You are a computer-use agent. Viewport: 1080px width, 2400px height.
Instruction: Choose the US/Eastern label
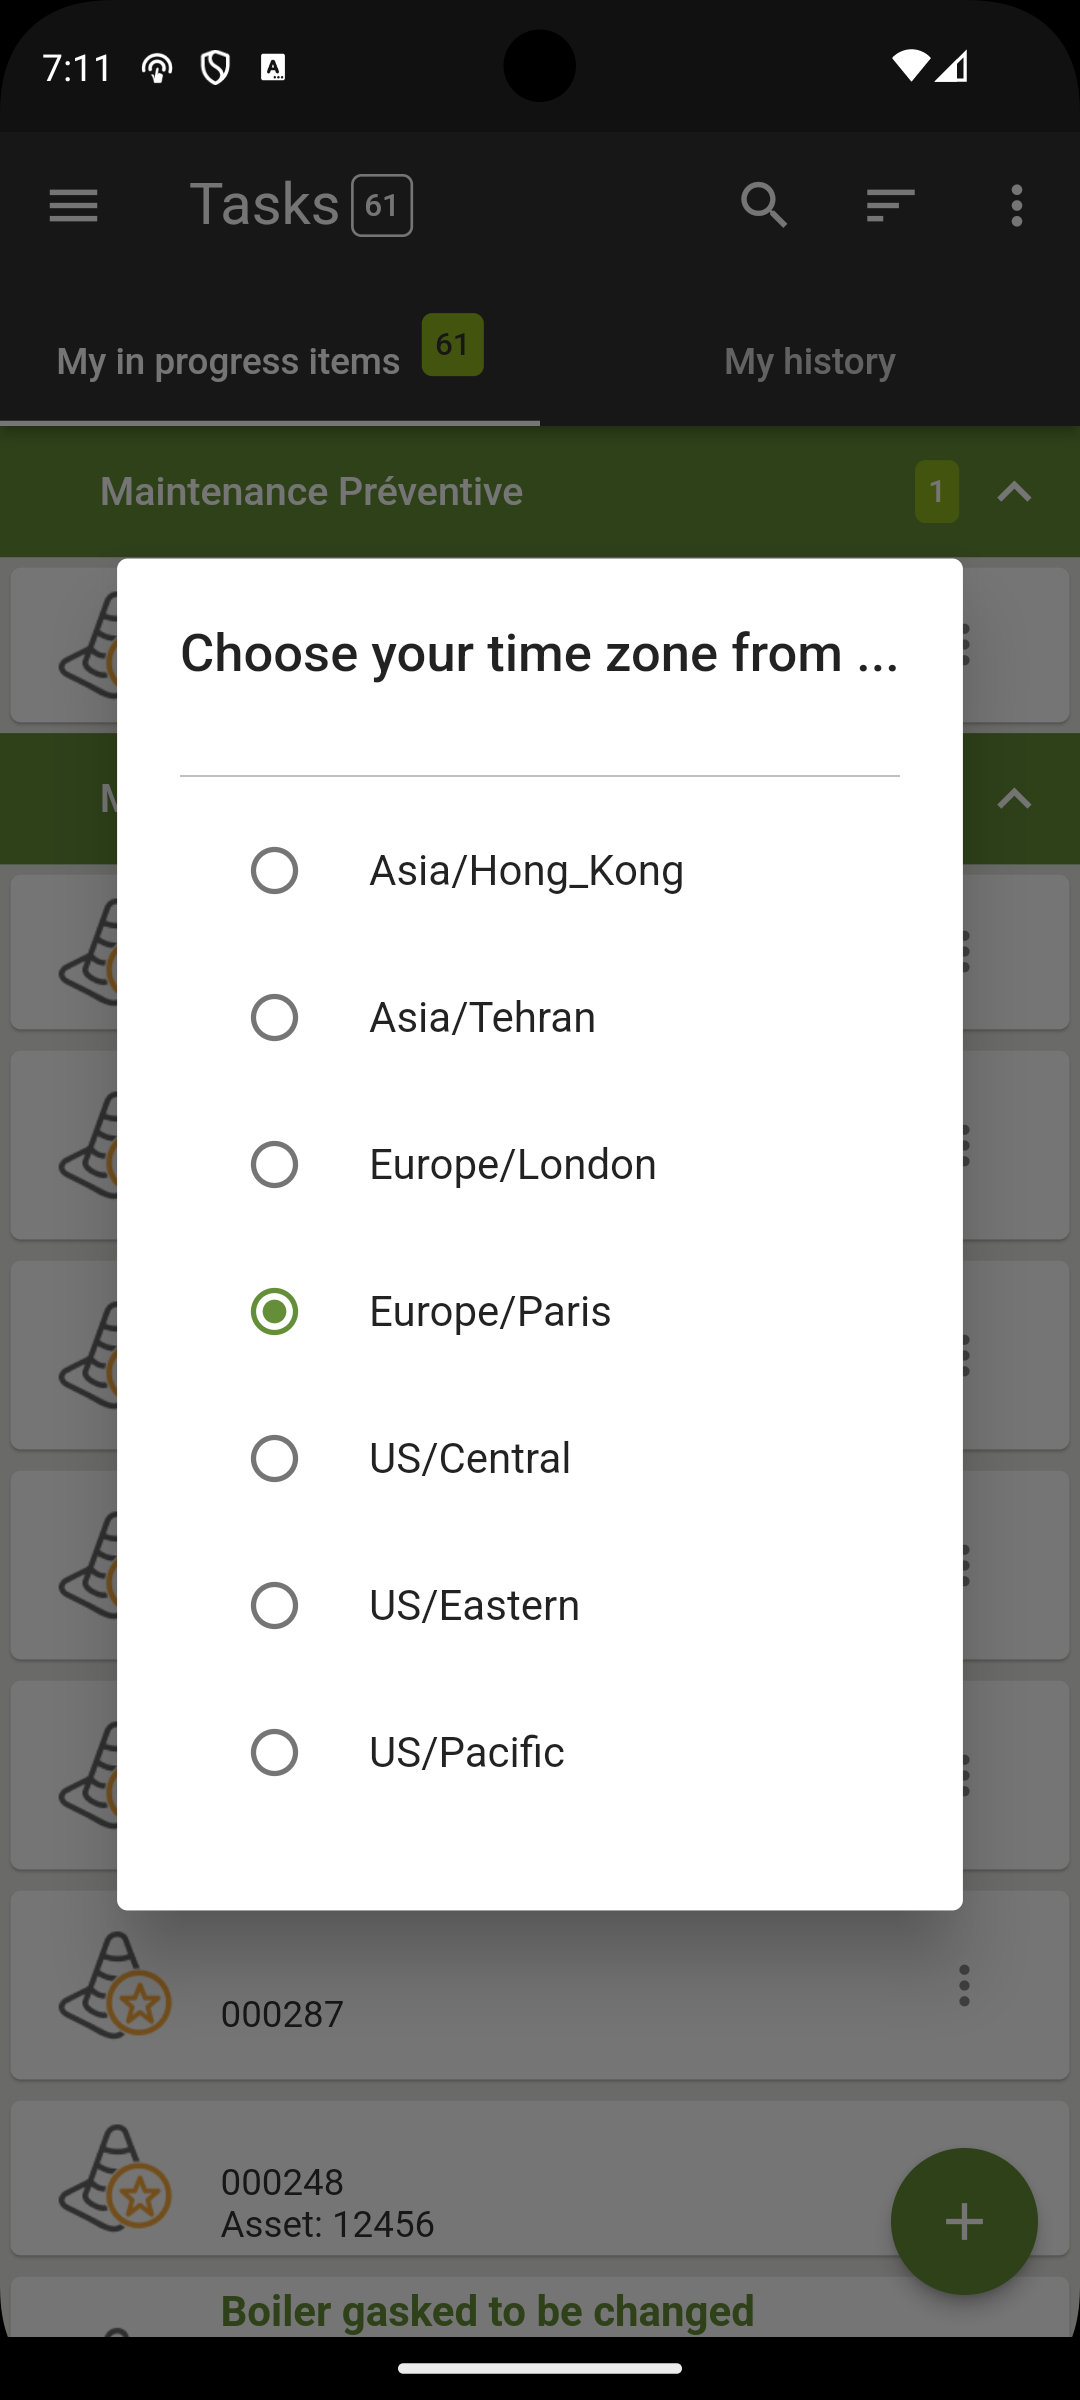(x=474, y=1605)
